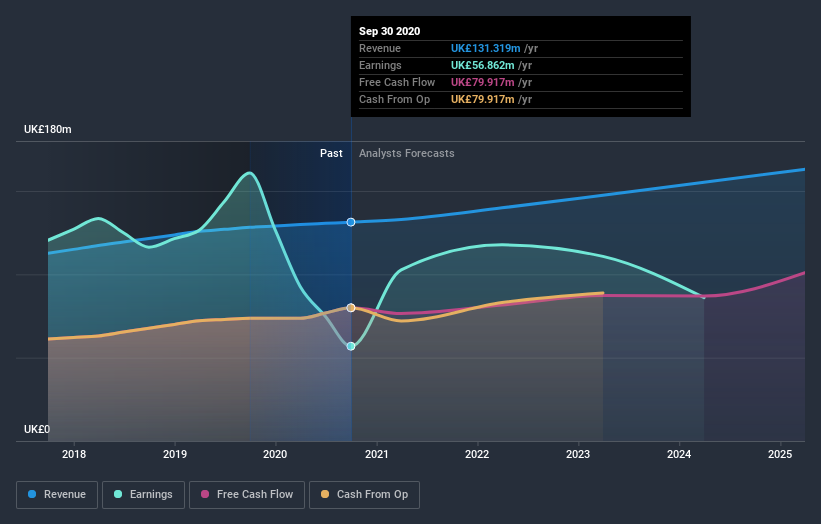
Task: Click the 2023 x-axis label
Action: click(578, 454)
